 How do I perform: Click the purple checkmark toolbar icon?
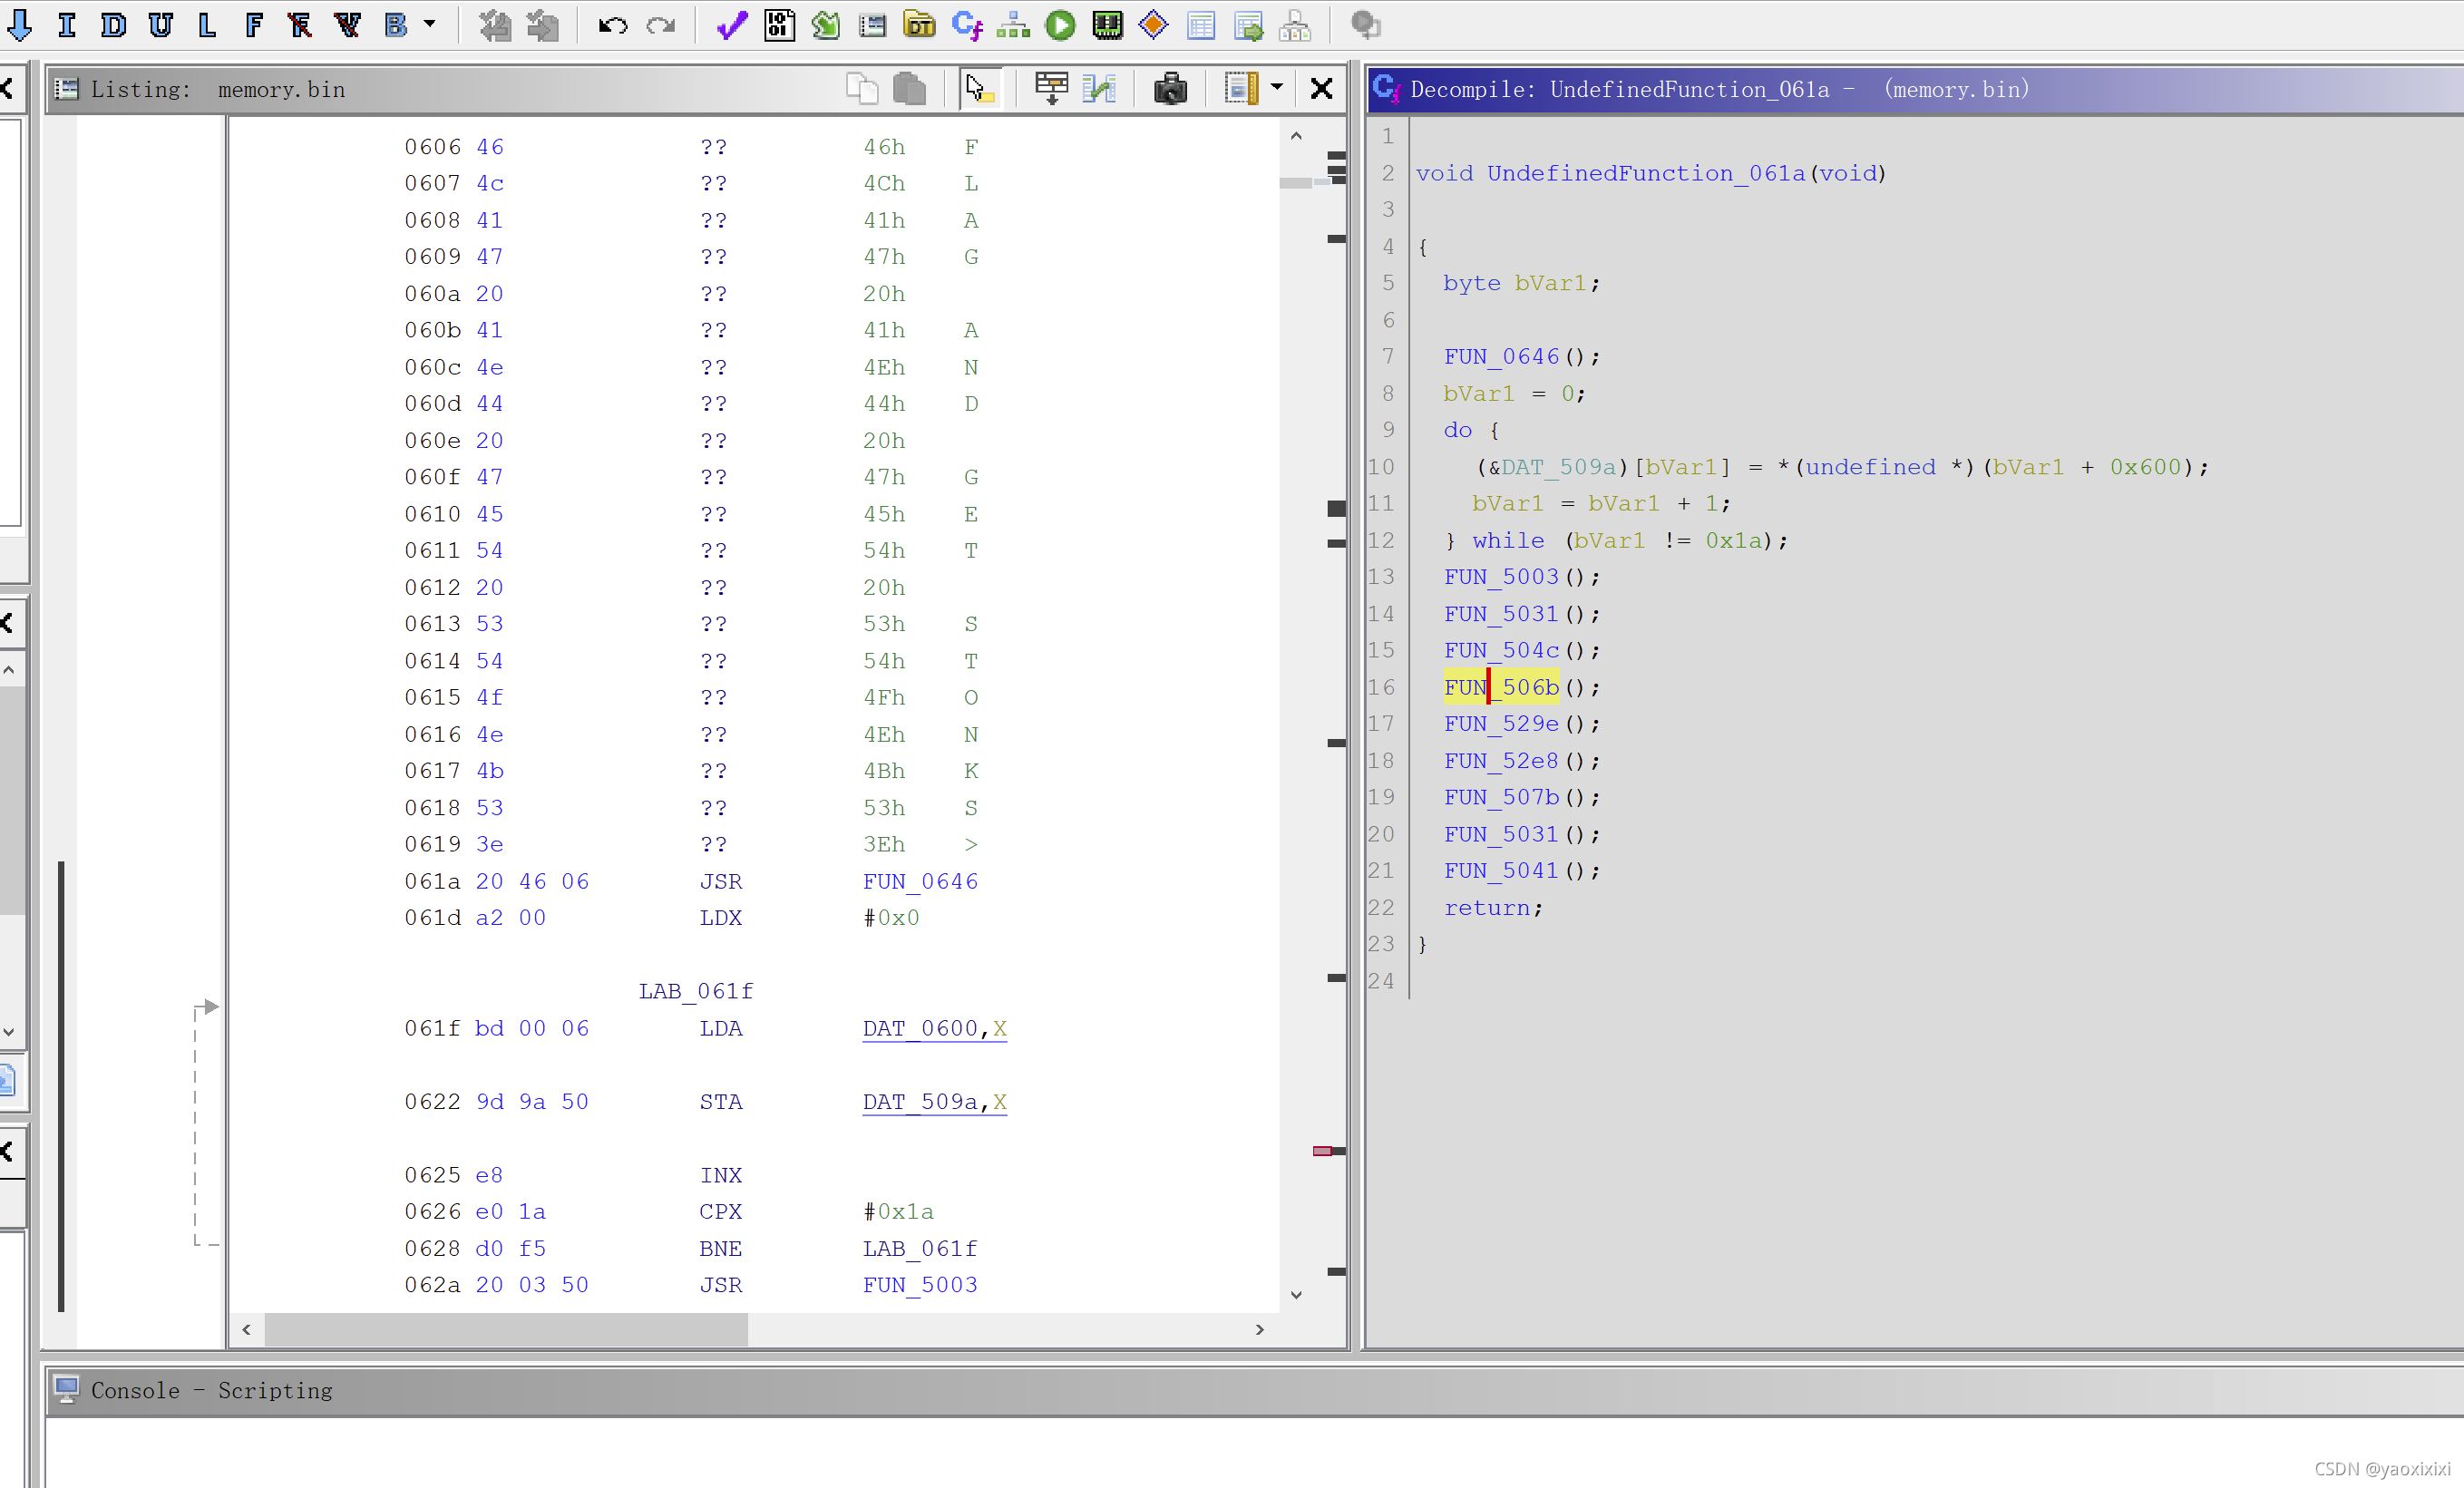731,26
